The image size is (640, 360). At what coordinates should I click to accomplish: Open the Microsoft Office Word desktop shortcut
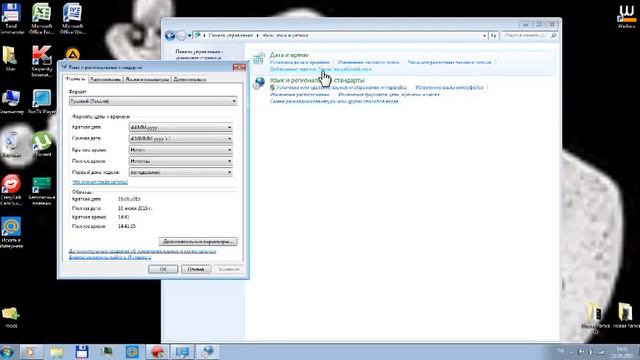coord(72,18)
